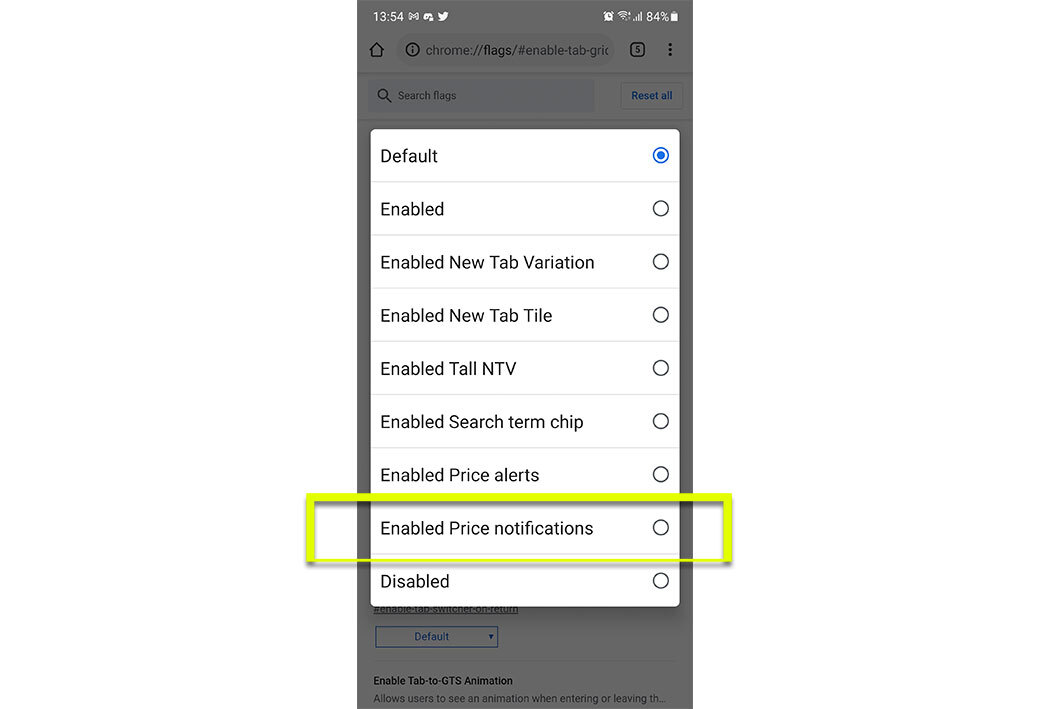Open the three-dot Chrome menu
This screenshot has height=709, width=1050.
tap(670, 50)
